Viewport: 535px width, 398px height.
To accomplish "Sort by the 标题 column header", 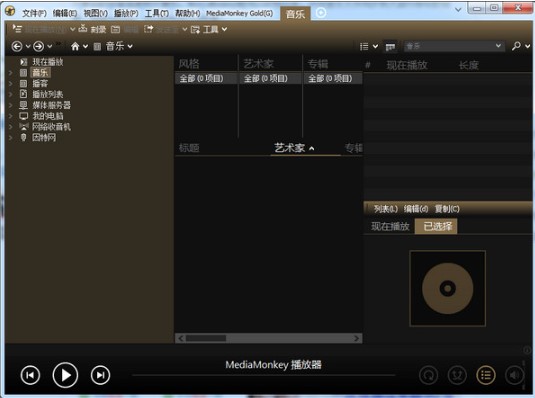I will click(189, 148).
